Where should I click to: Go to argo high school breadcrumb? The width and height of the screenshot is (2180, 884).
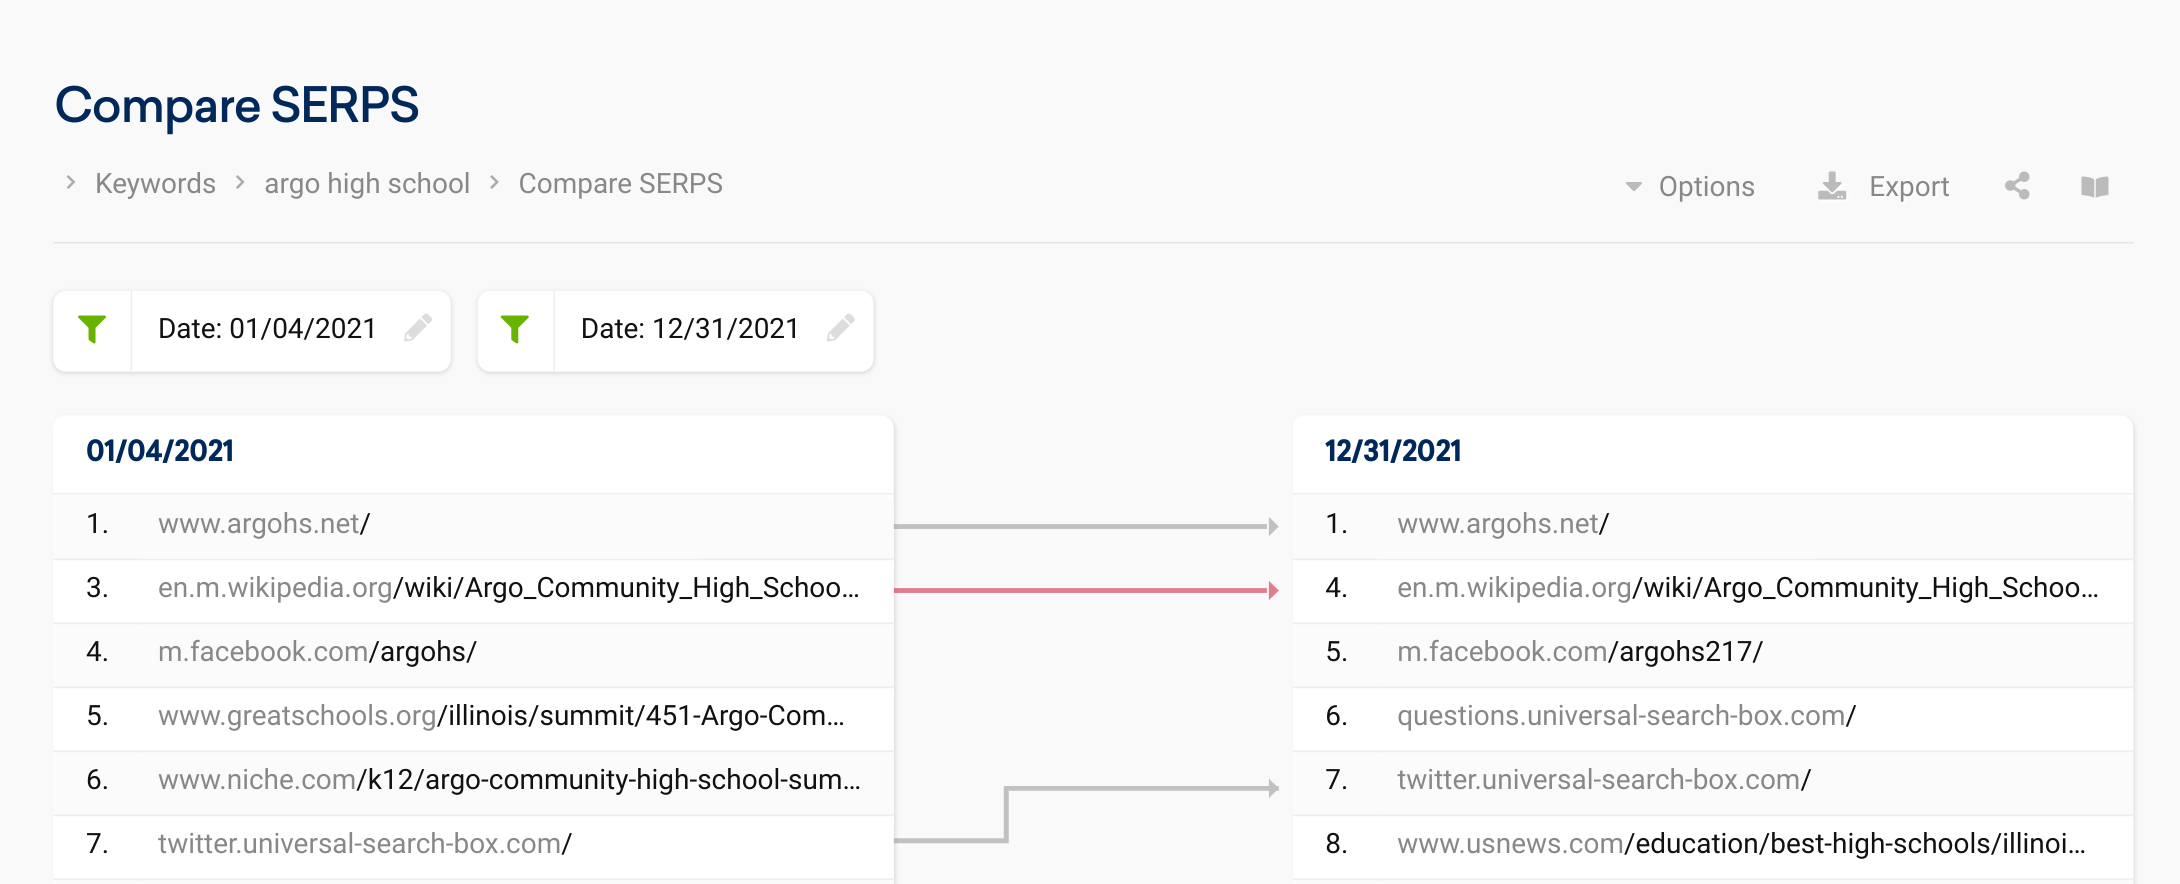367,184
